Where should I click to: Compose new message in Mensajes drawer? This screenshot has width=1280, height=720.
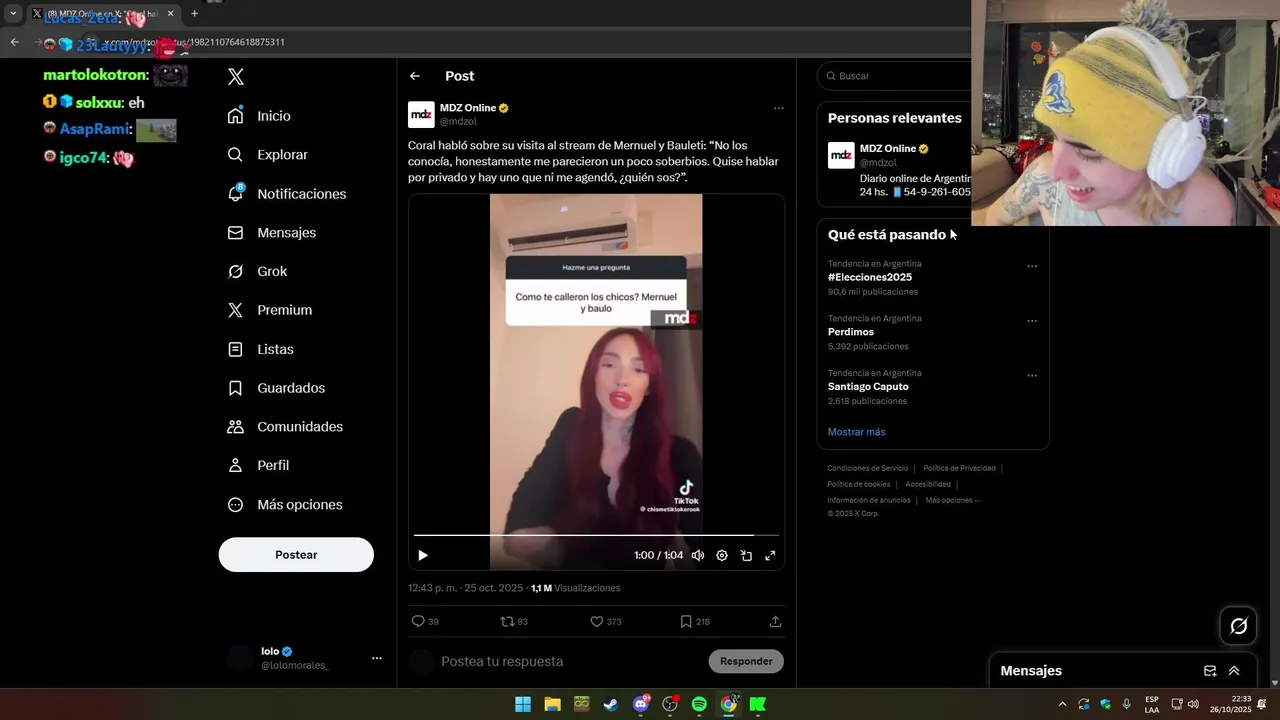pos(1210,671)
